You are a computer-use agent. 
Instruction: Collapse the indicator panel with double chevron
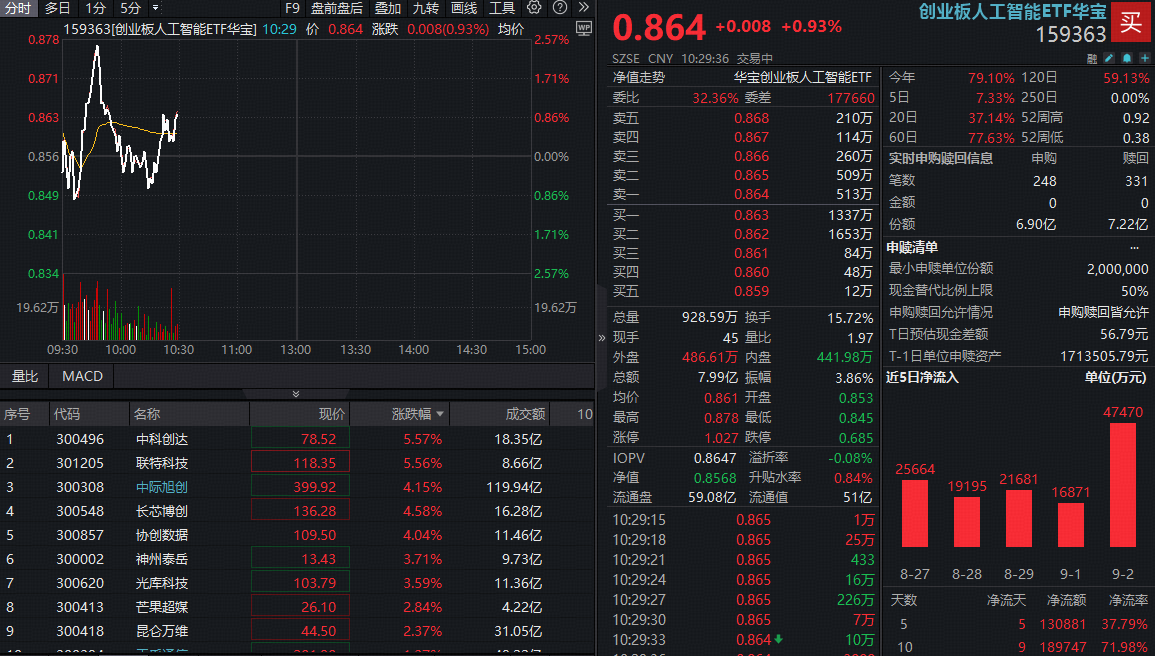pos(295,394)
